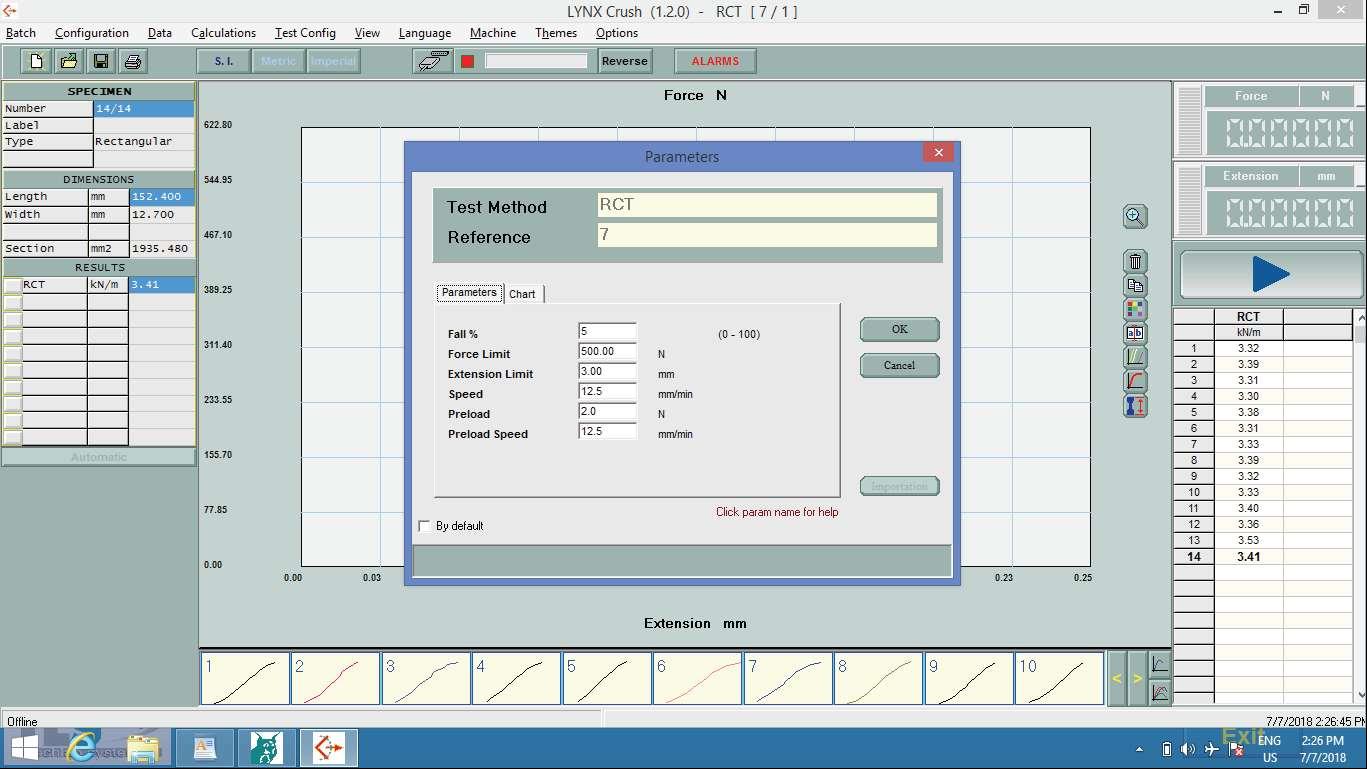Click the specimen Type value 'Rectangular'

144,142
